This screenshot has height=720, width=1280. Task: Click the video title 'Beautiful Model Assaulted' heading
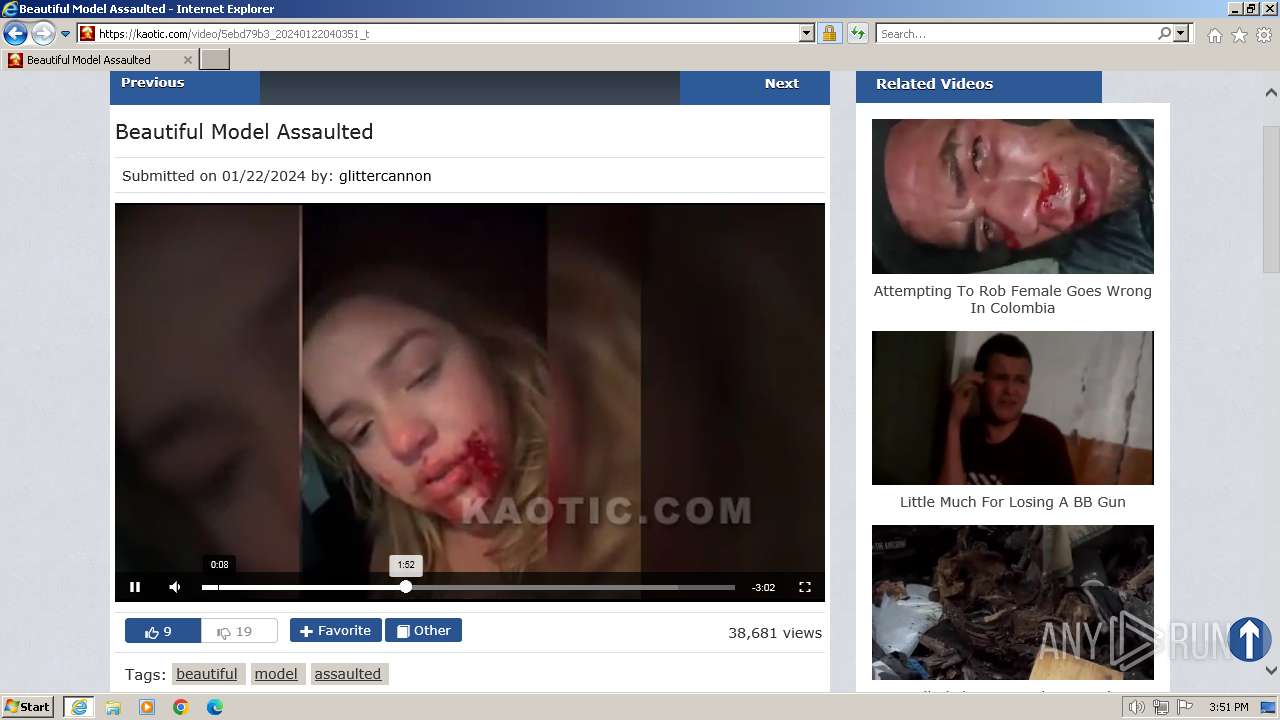pyautogui.click(x=244, y=132)
